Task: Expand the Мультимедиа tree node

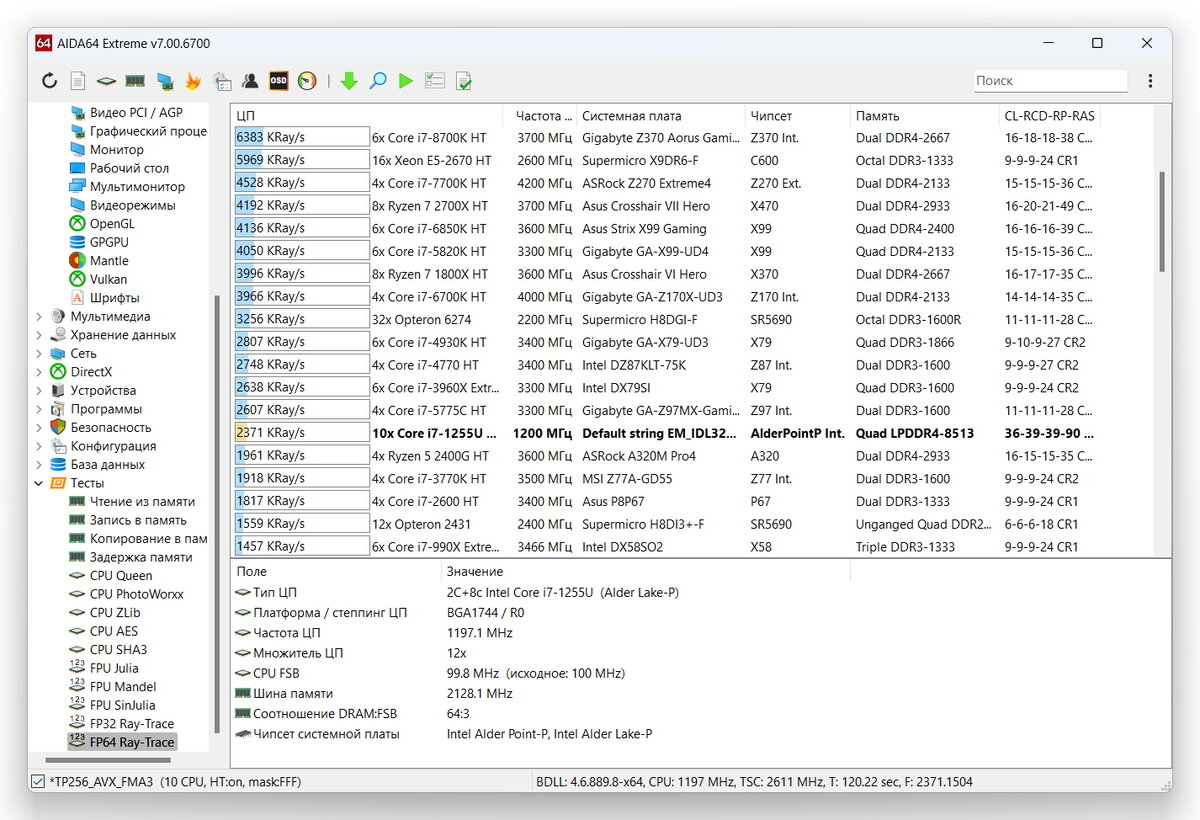Action: [39, 316]
